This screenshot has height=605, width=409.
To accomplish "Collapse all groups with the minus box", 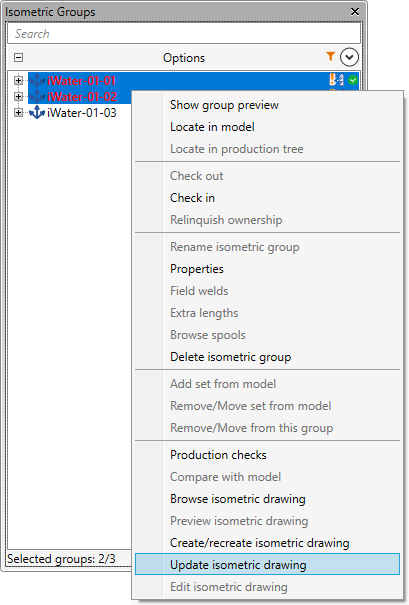I will click(x=18, y=57).
